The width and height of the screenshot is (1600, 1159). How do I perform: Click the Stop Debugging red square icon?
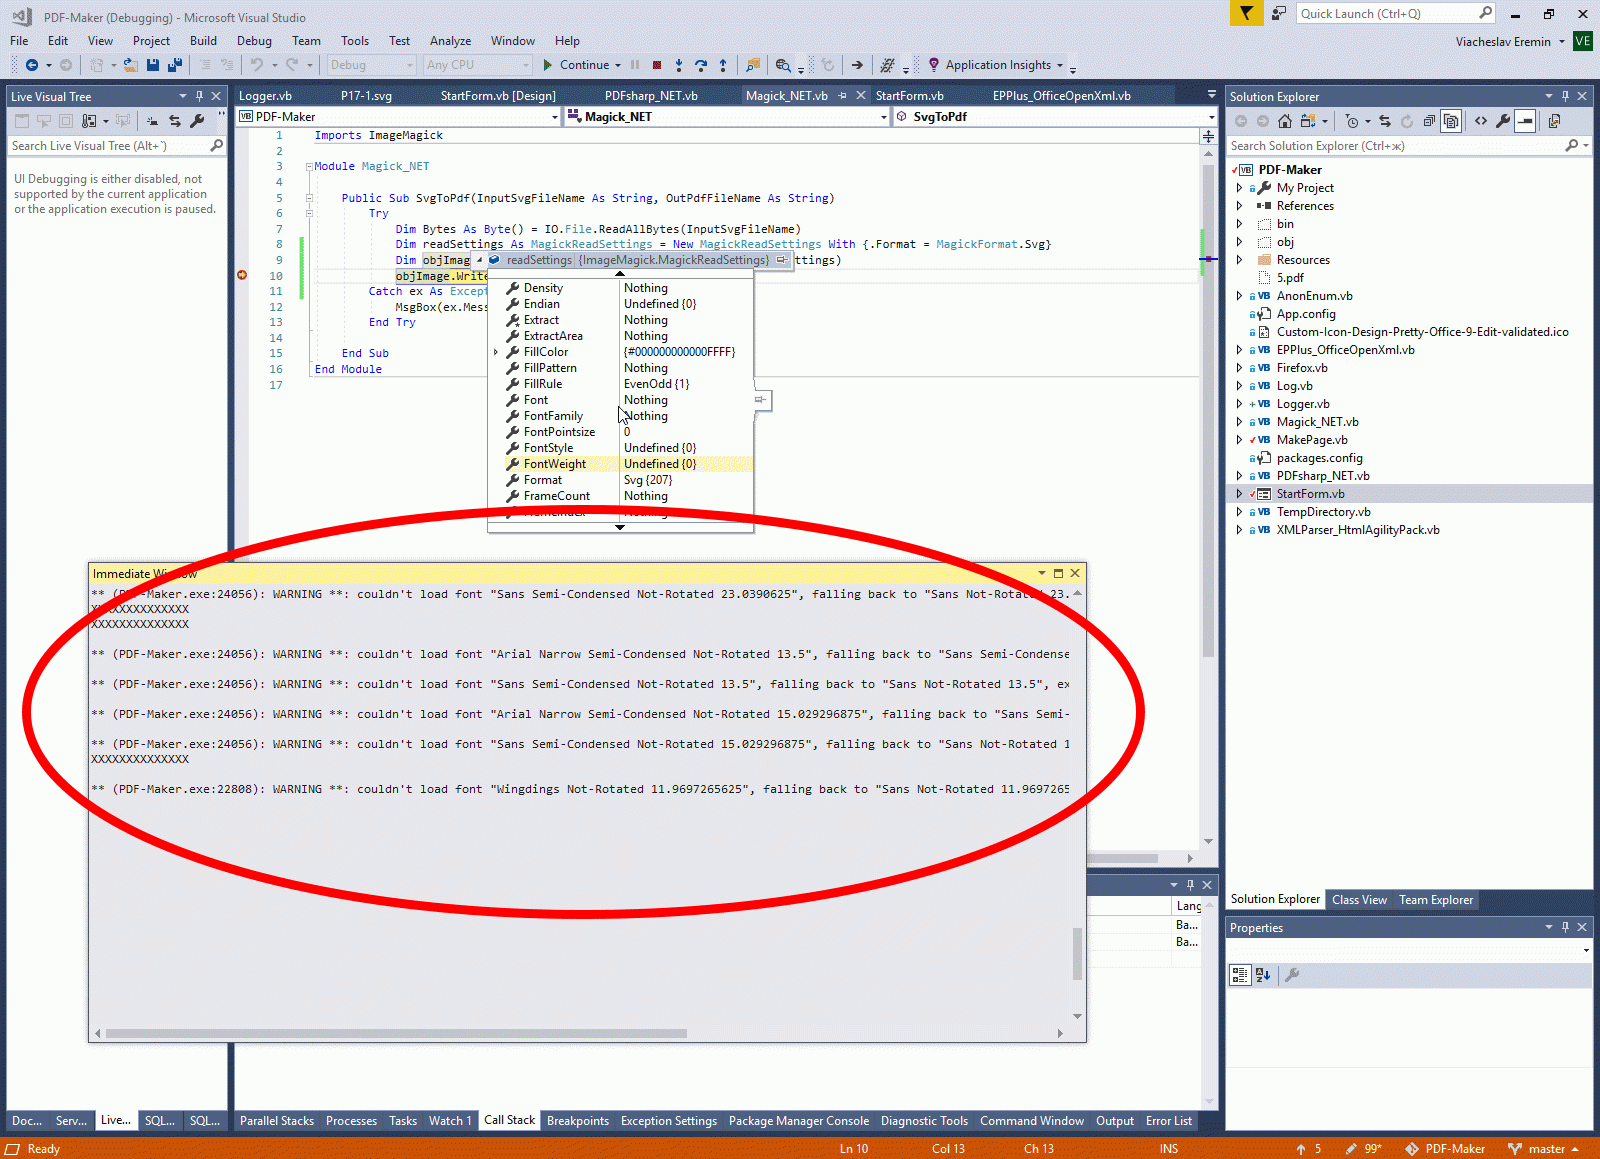[657, 66]
